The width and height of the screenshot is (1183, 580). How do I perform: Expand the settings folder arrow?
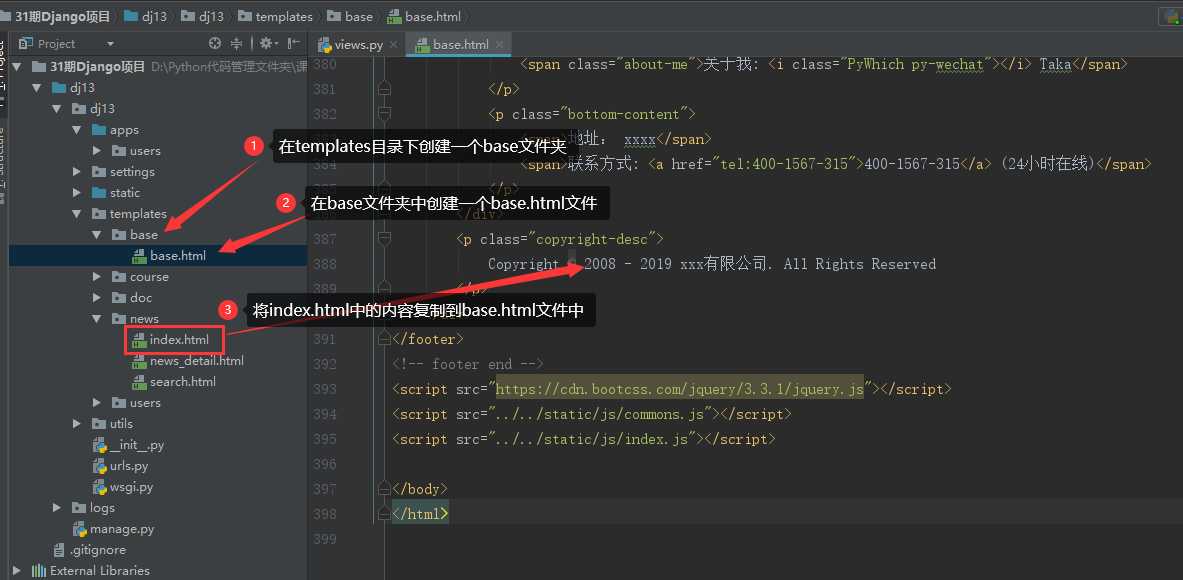click(76, 172)
